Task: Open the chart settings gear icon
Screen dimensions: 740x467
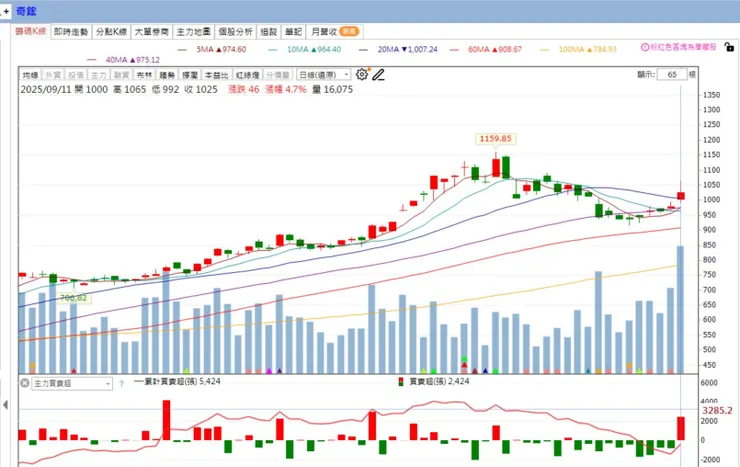Action: point(362,74)
